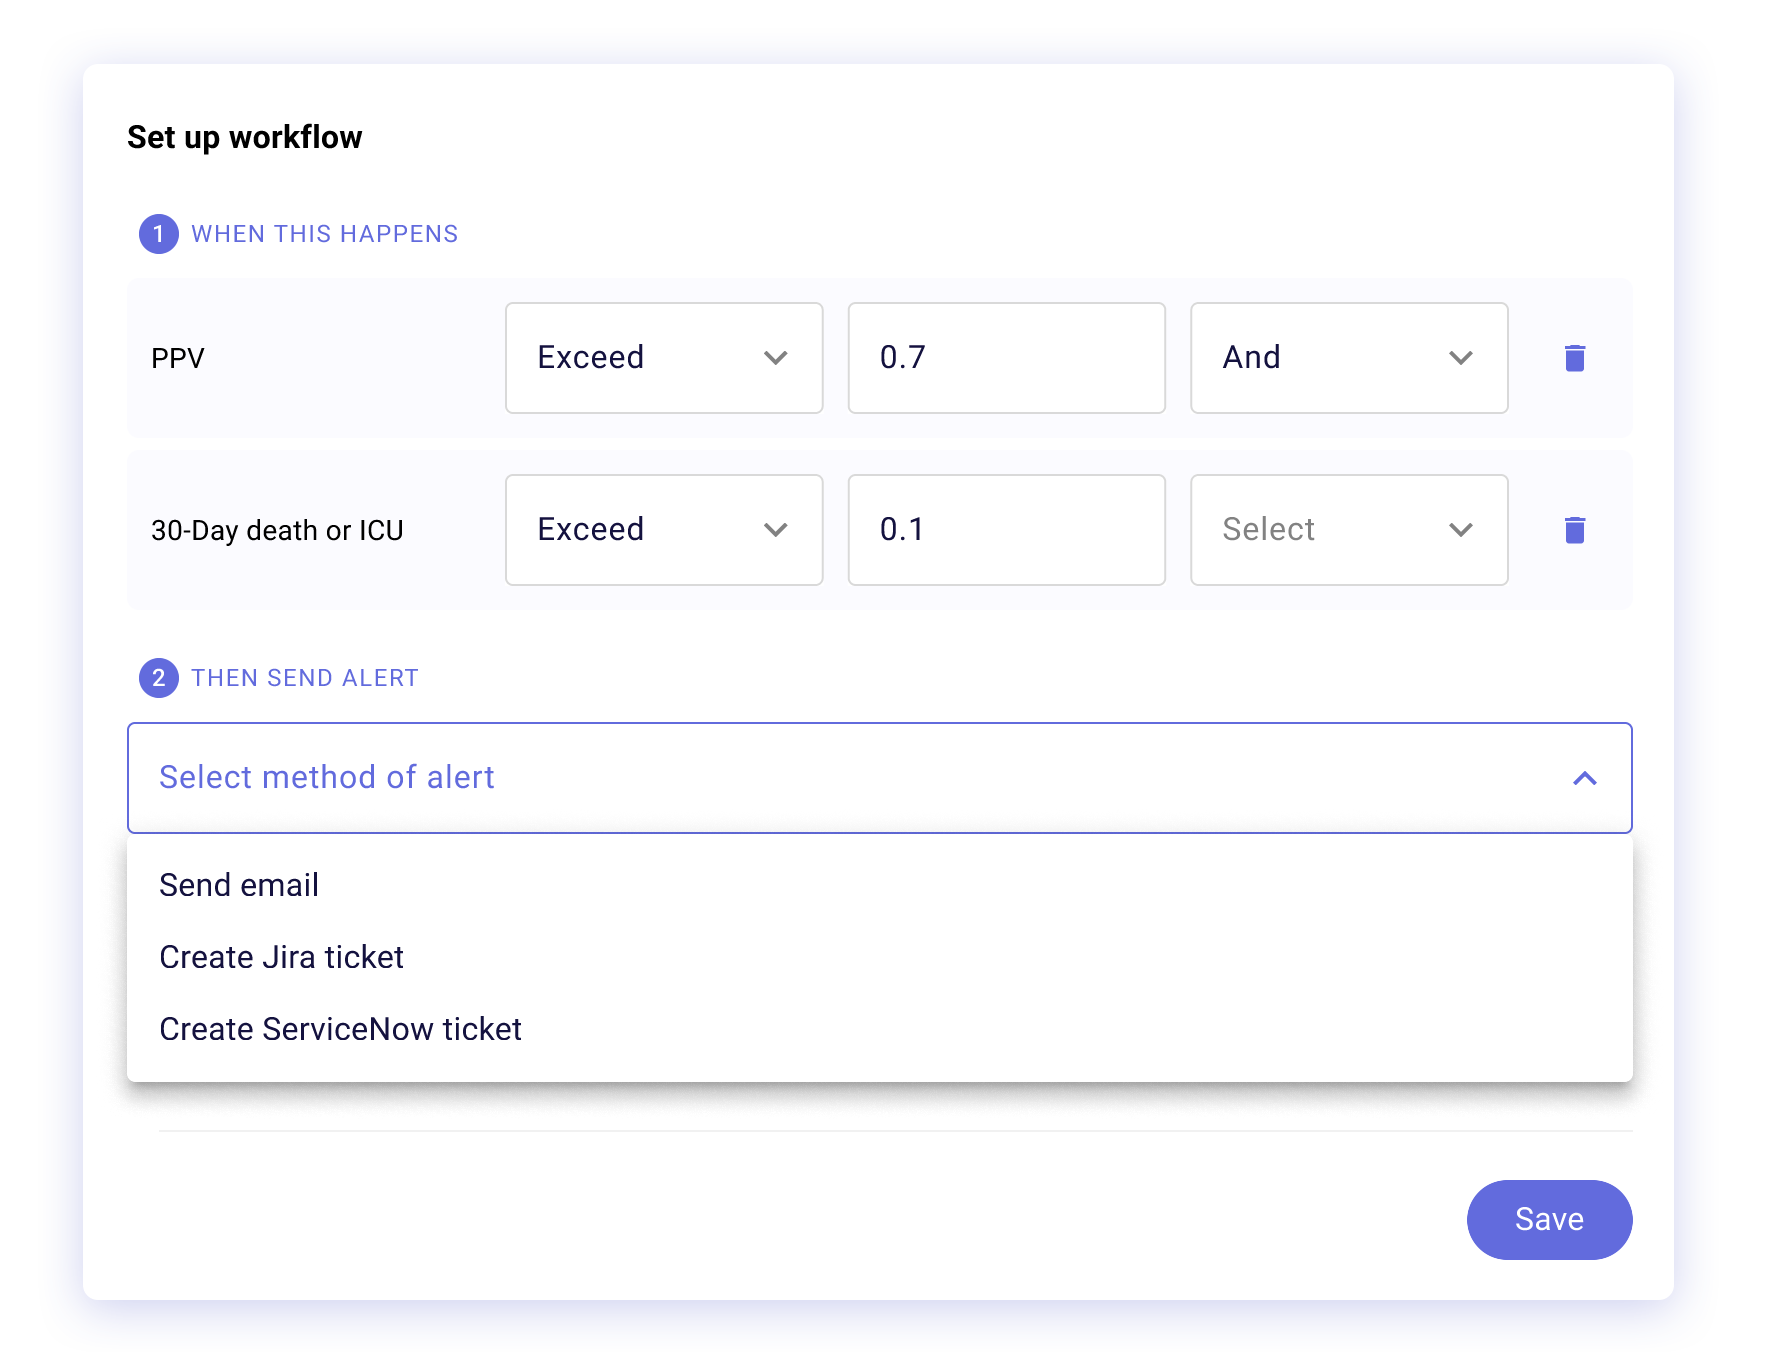
Task: Open the 30-Day death Exceed dropdown
Action: tap(663, 530)
